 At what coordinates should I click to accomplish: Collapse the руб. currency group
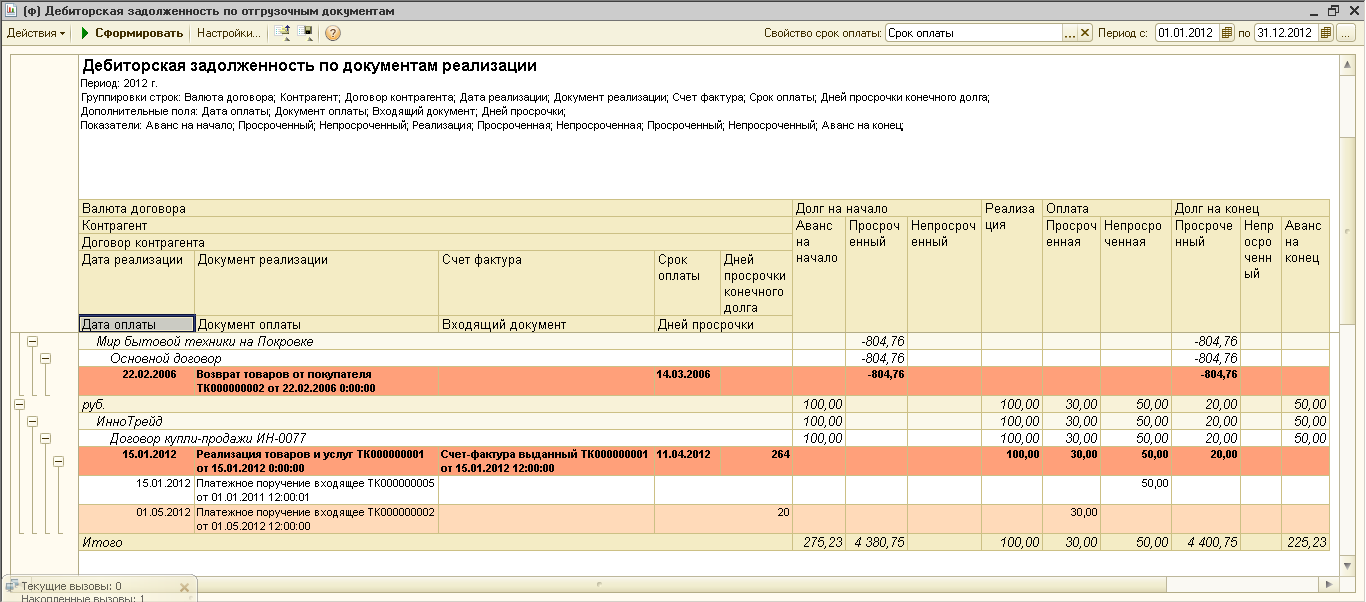tap(19, 405)
